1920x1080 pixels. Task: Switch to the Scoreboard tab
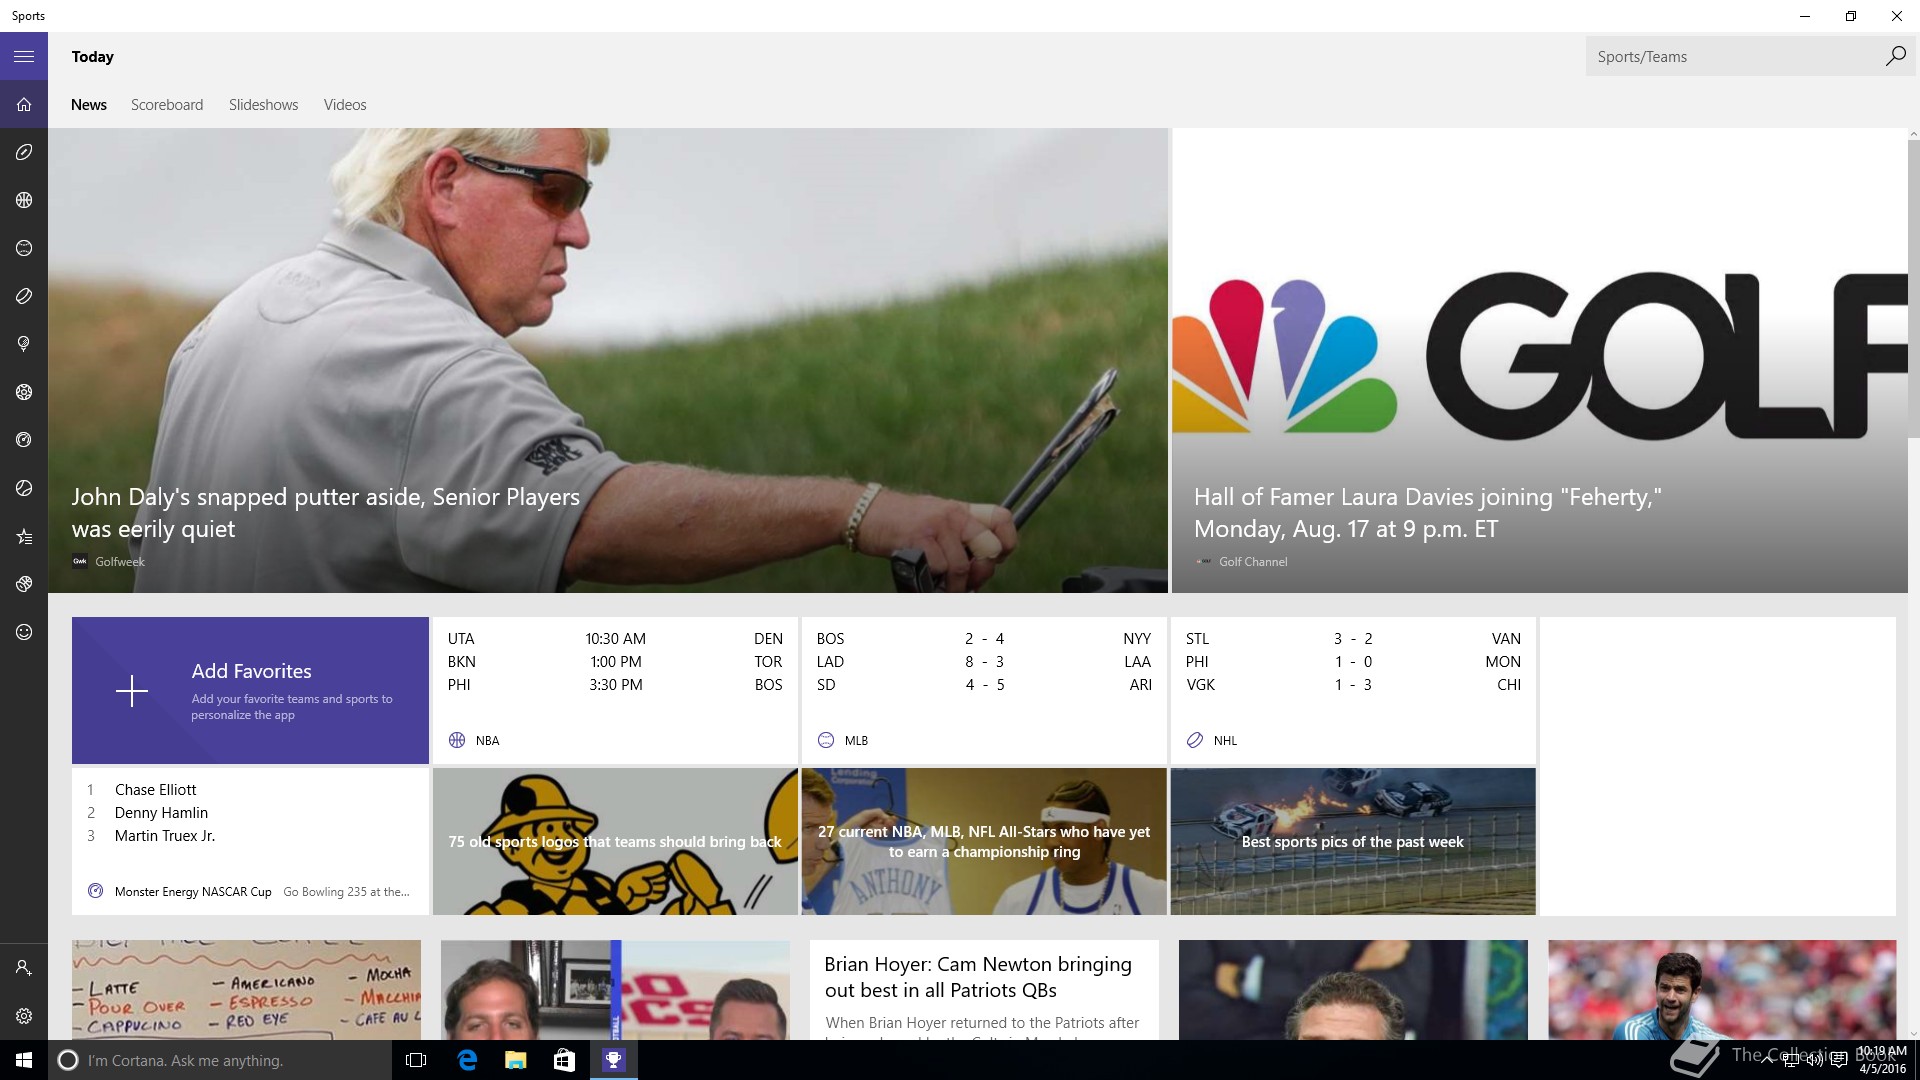[167, 105]
